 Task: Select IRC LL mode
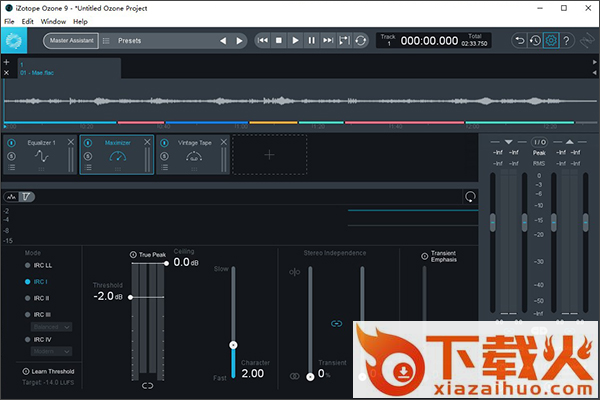27,265
